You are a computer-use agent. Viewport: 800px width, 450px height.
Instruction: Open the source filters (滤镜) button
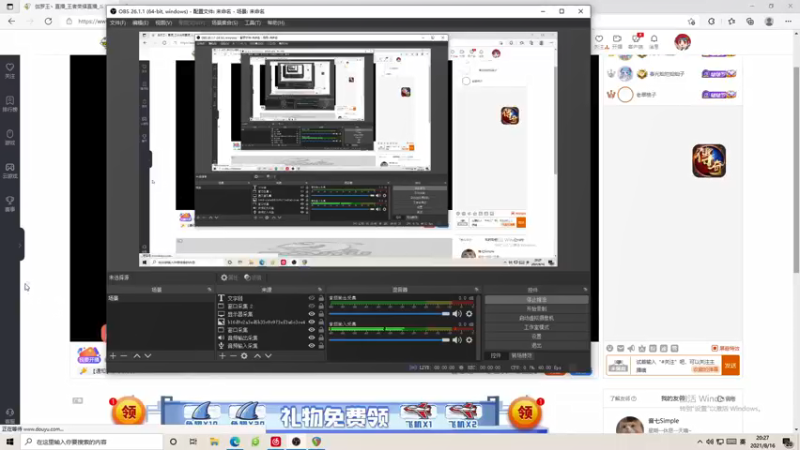pyautogui.click(x=253, y=278)
